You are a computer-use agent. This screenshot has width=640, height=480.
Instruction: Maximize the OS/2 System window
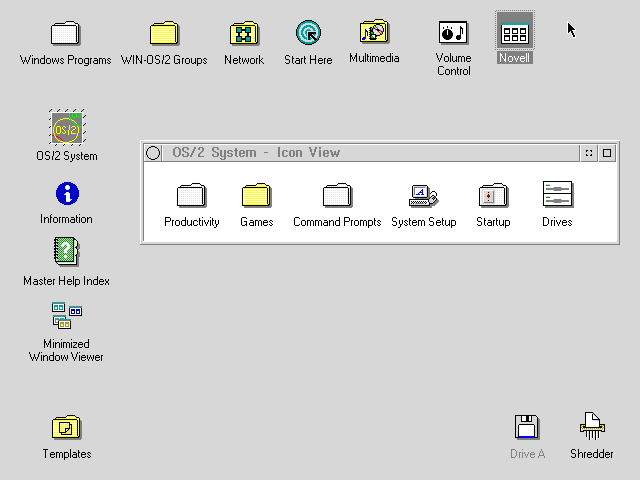(x=607, y=153)
